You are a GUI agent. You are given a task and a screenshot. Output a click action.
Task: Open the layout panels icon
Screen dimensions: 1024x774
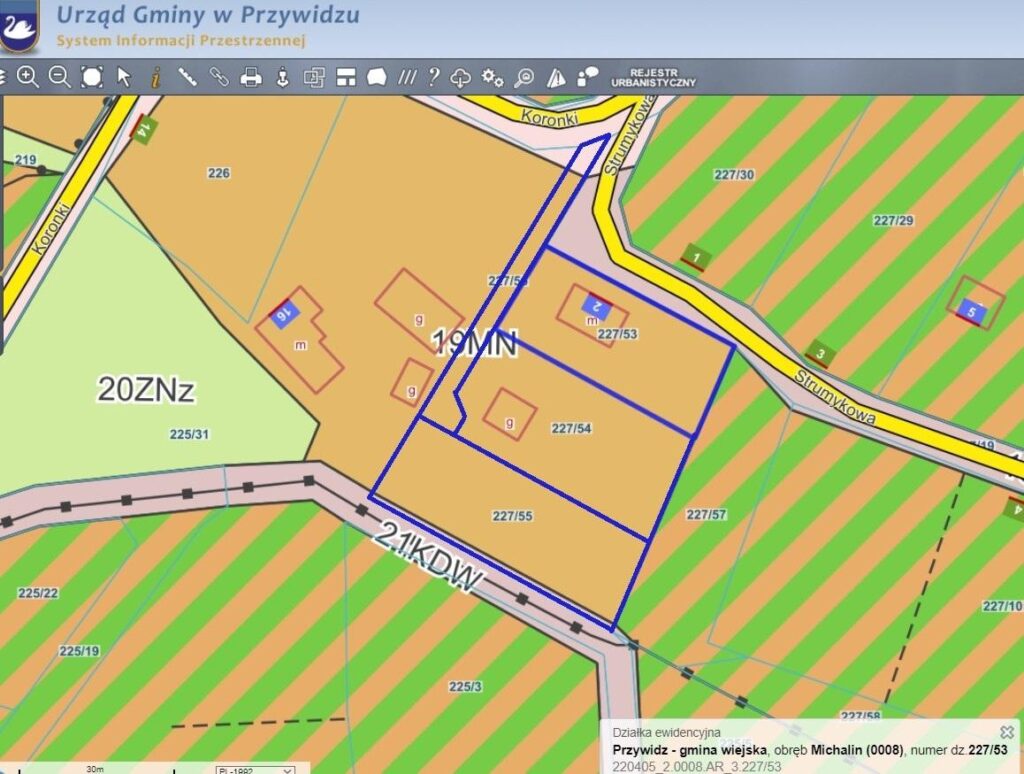point(345,78)
